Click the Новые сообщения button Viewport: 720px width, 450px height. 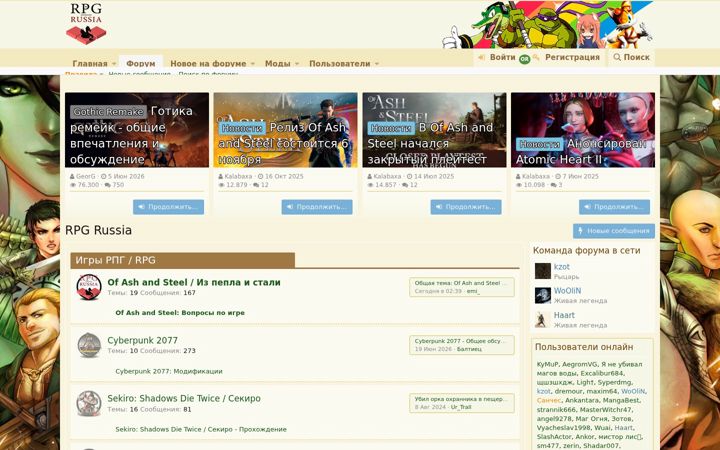click(x=614, y=231)
